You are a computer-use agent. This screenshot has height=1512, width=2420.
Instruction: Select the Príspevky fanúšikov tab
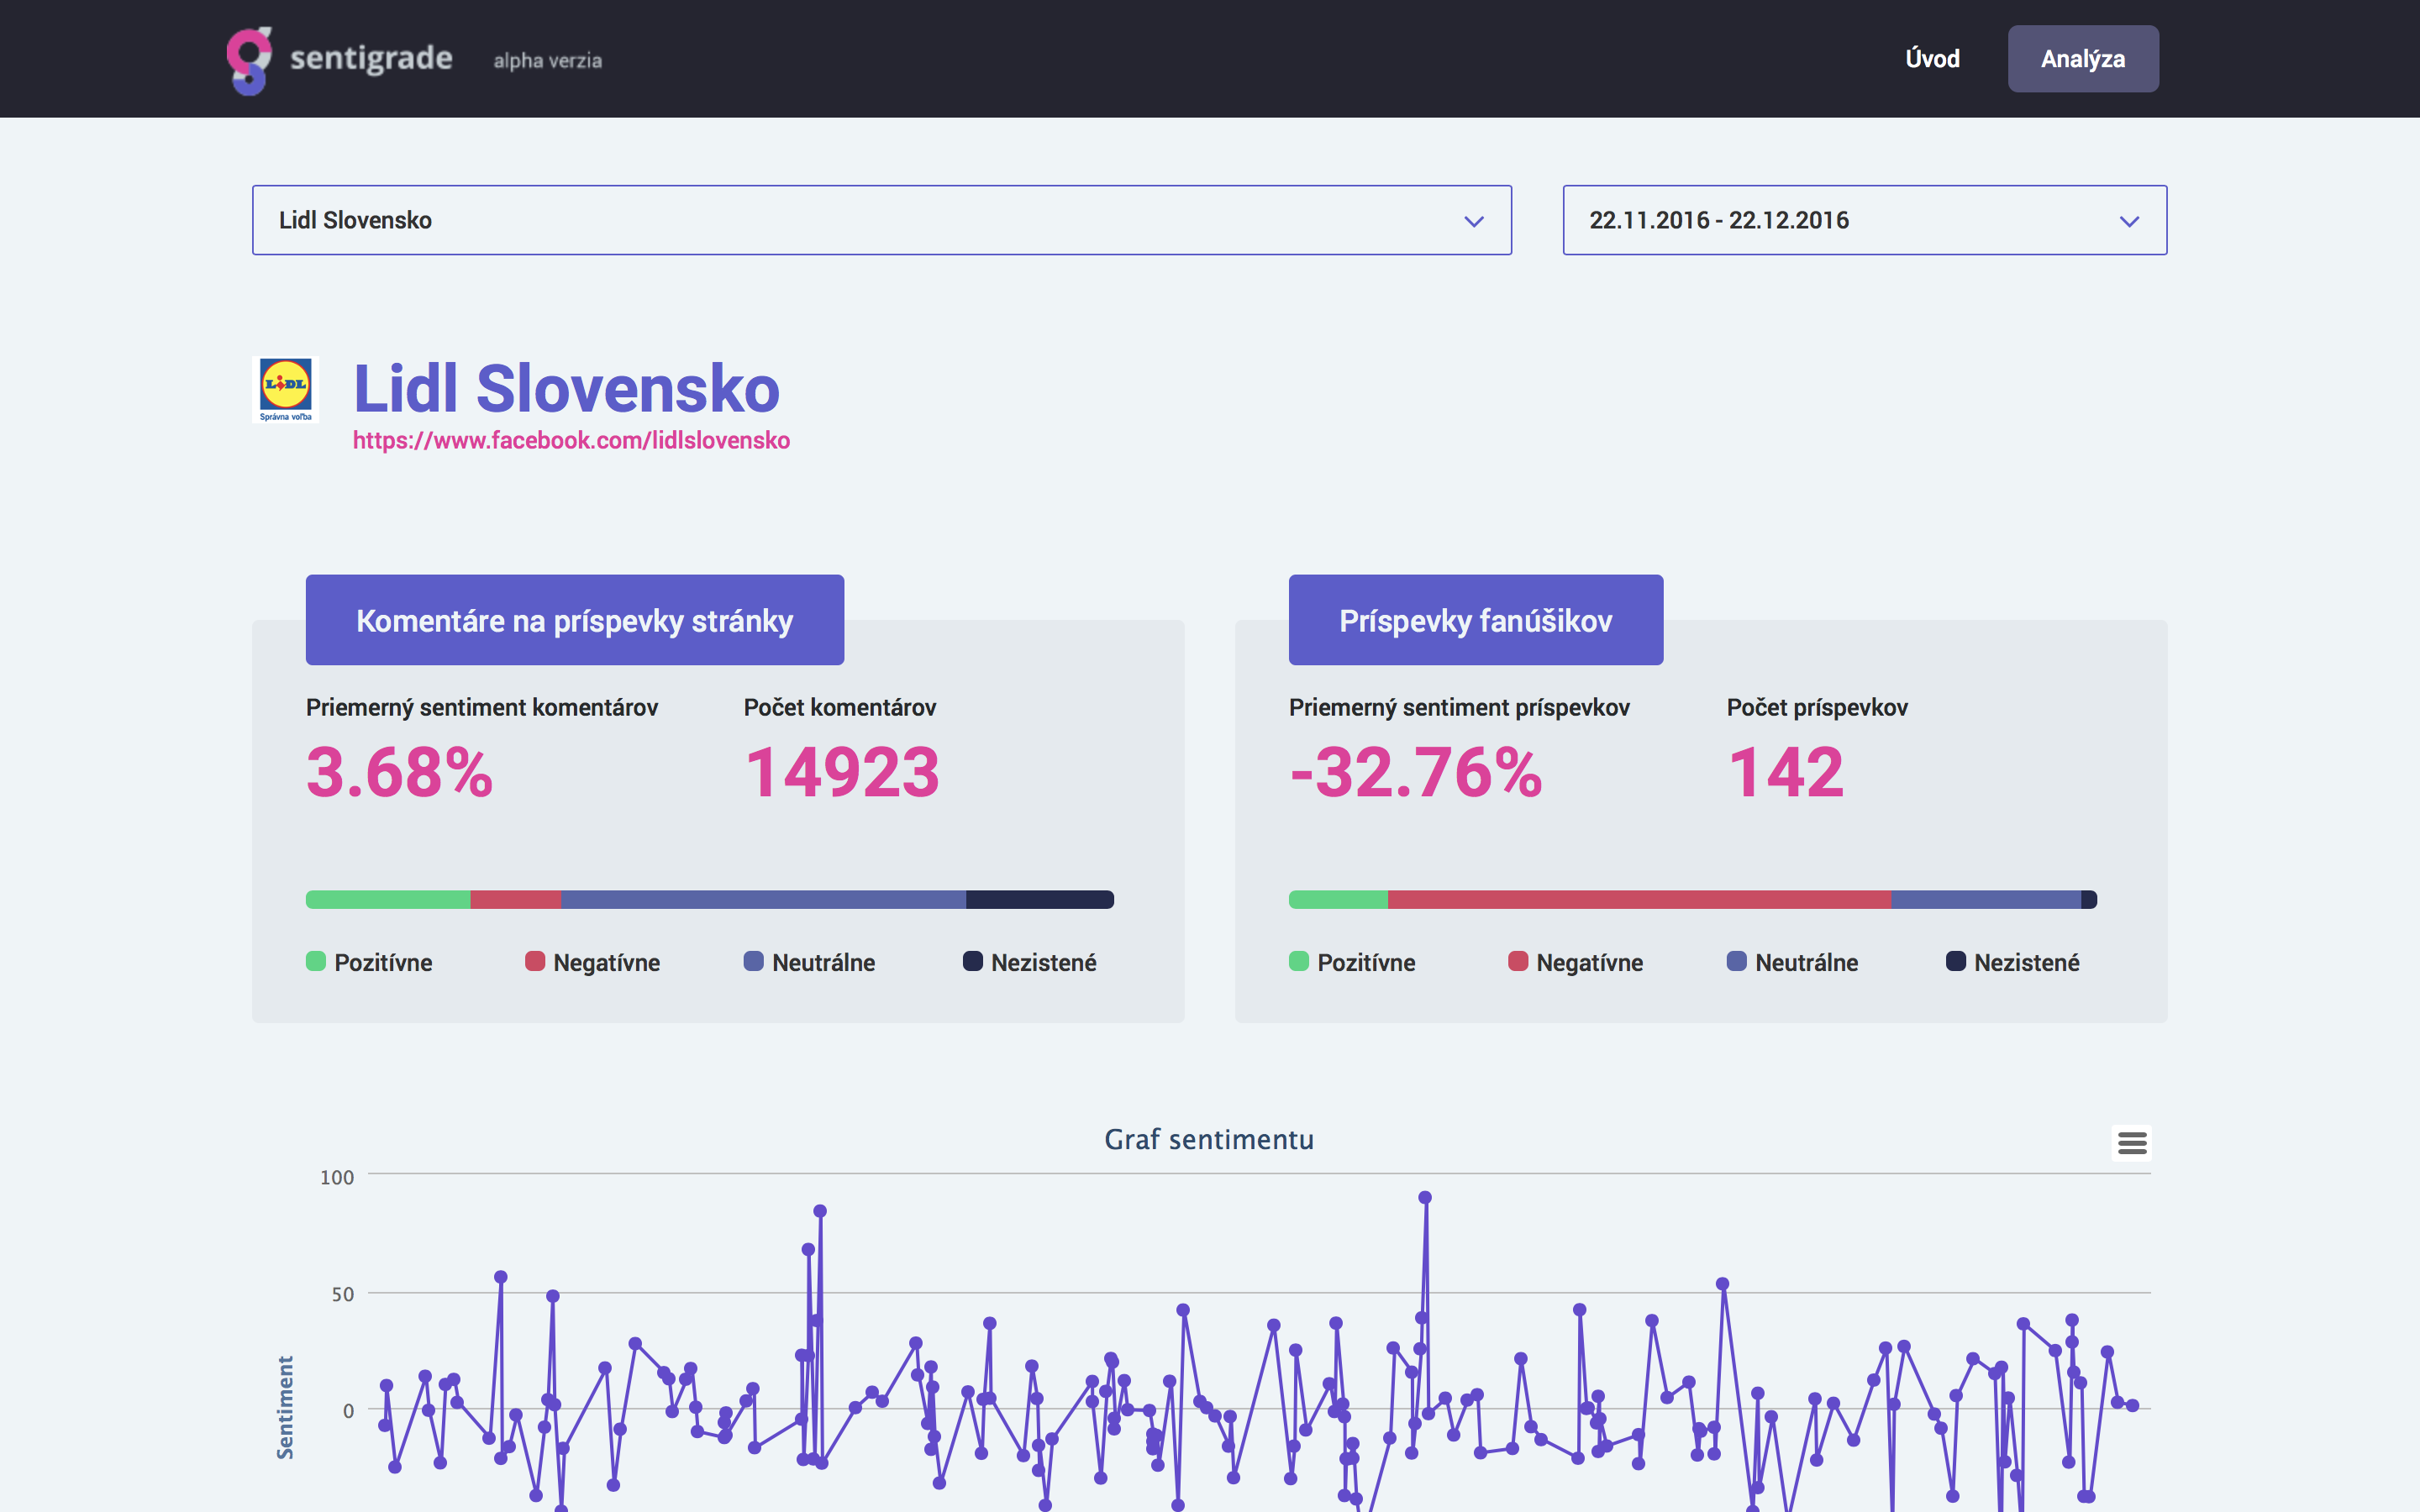(x=1476, y=620)
